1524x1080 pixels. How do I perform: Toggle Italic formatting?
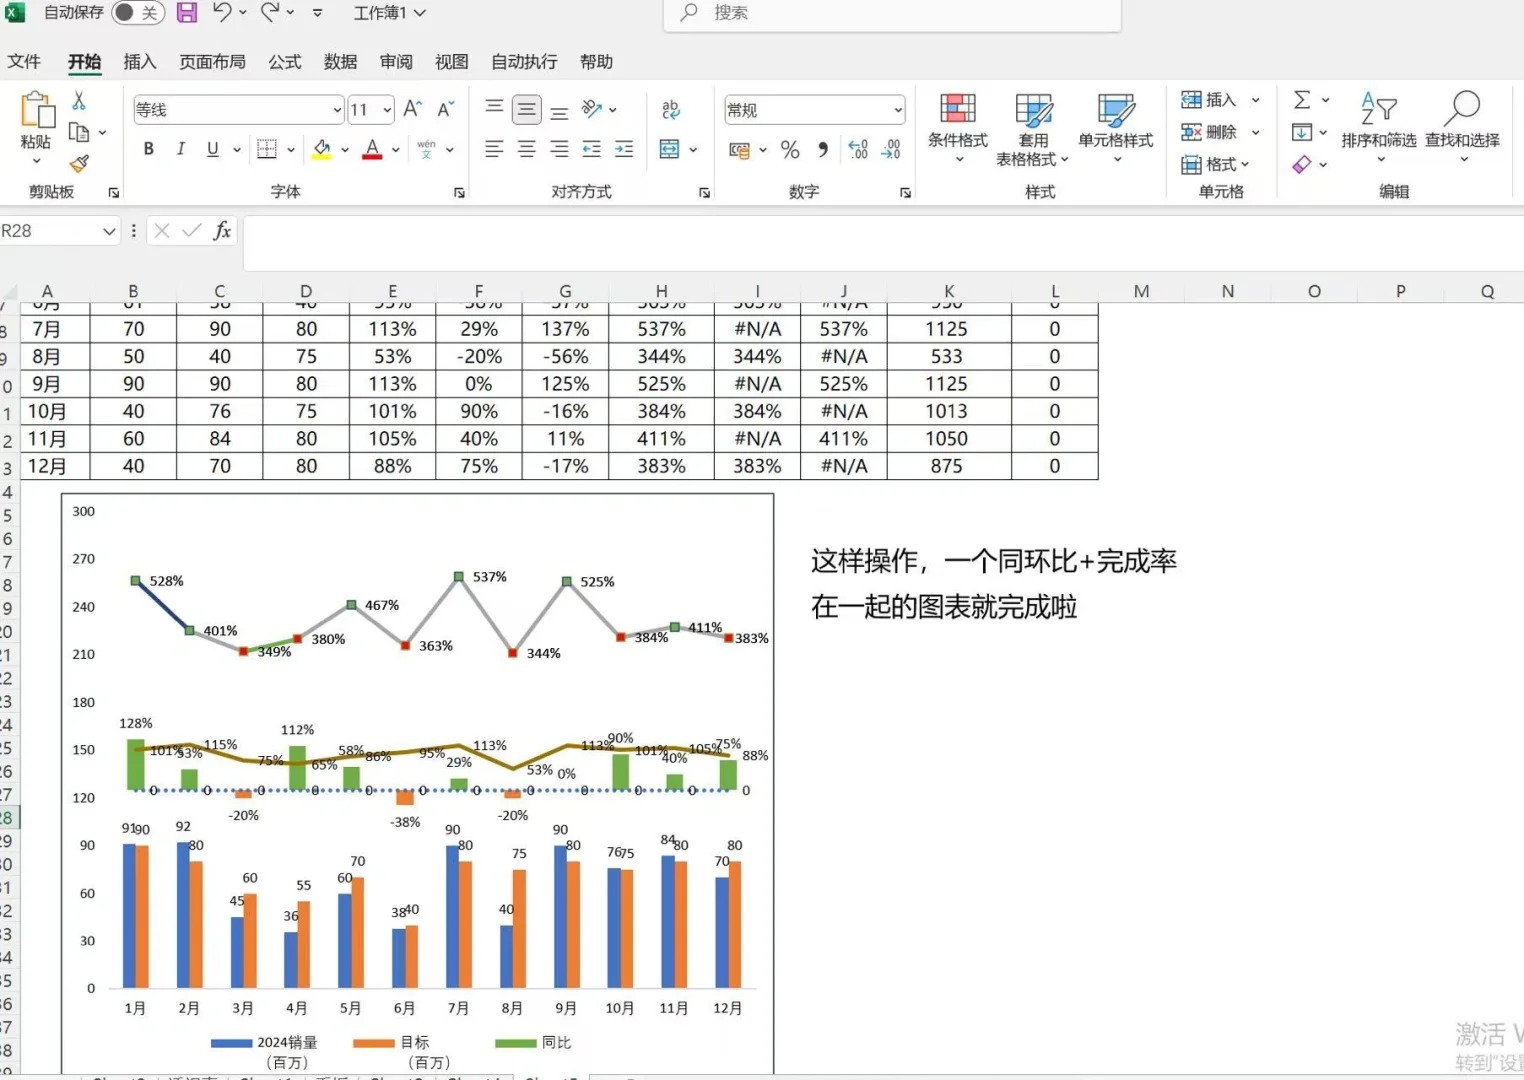180,149
